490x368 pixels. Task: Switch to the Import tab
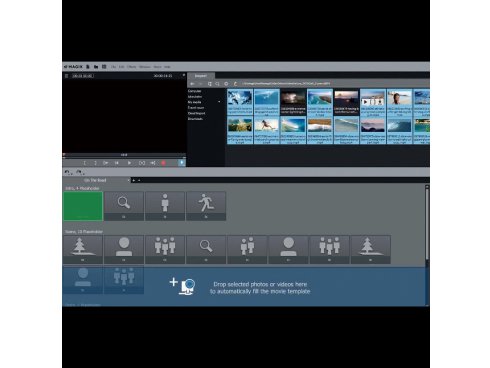click(x=200, y=76)
